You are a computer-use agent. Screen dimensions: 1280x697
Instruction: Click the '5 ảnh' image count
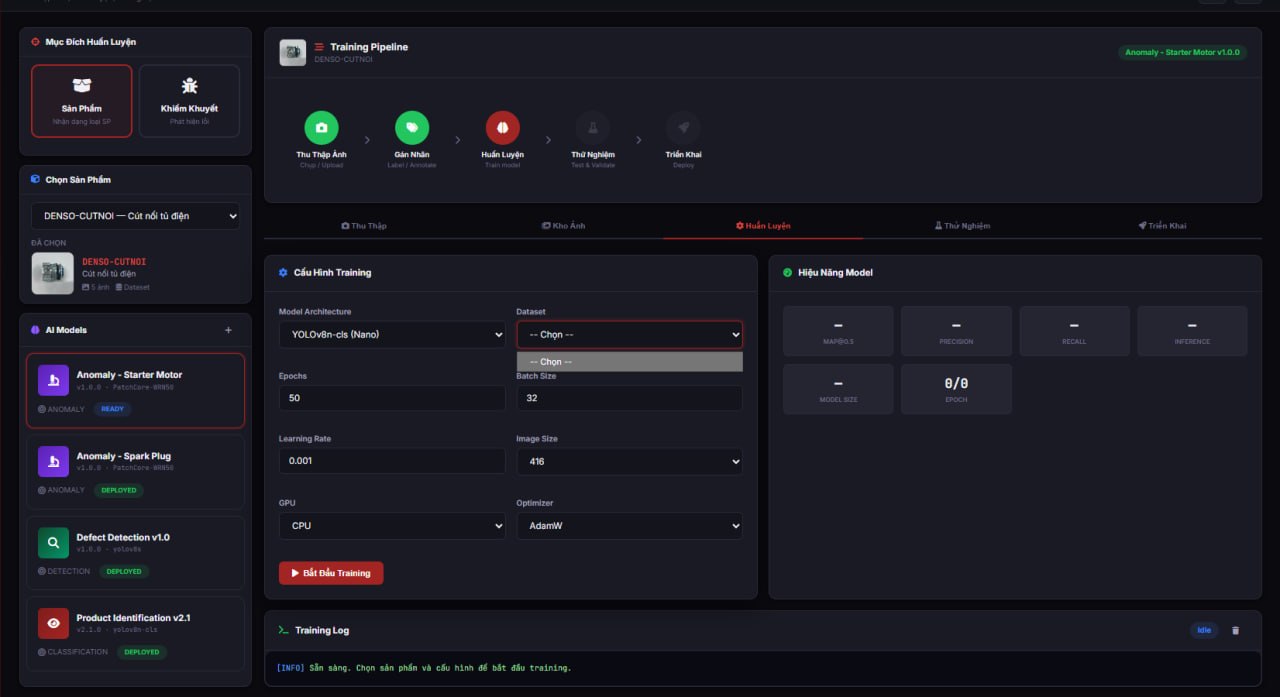pos(96,287)
